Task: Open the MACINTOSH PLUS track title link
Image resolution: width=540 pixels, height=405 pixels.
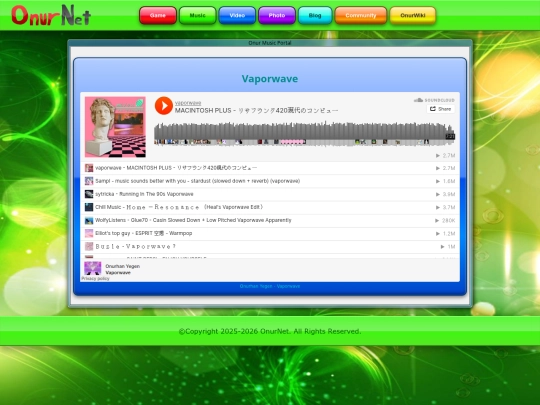Action: pos(256,111)
